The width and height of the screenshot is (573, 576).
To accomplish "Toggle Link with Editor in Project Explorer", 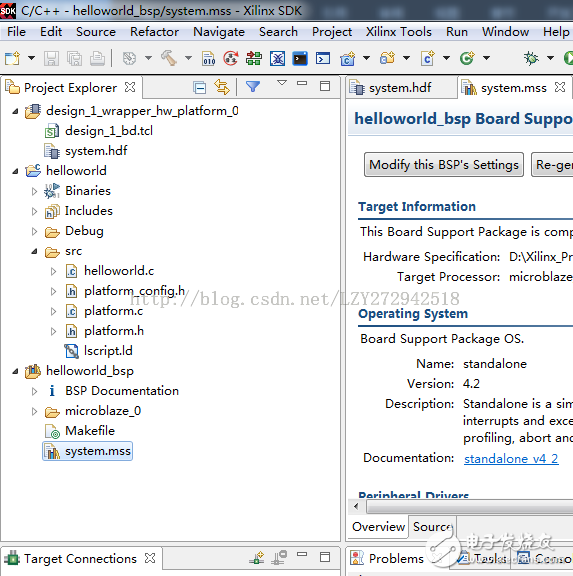I will tap(222, 87).
